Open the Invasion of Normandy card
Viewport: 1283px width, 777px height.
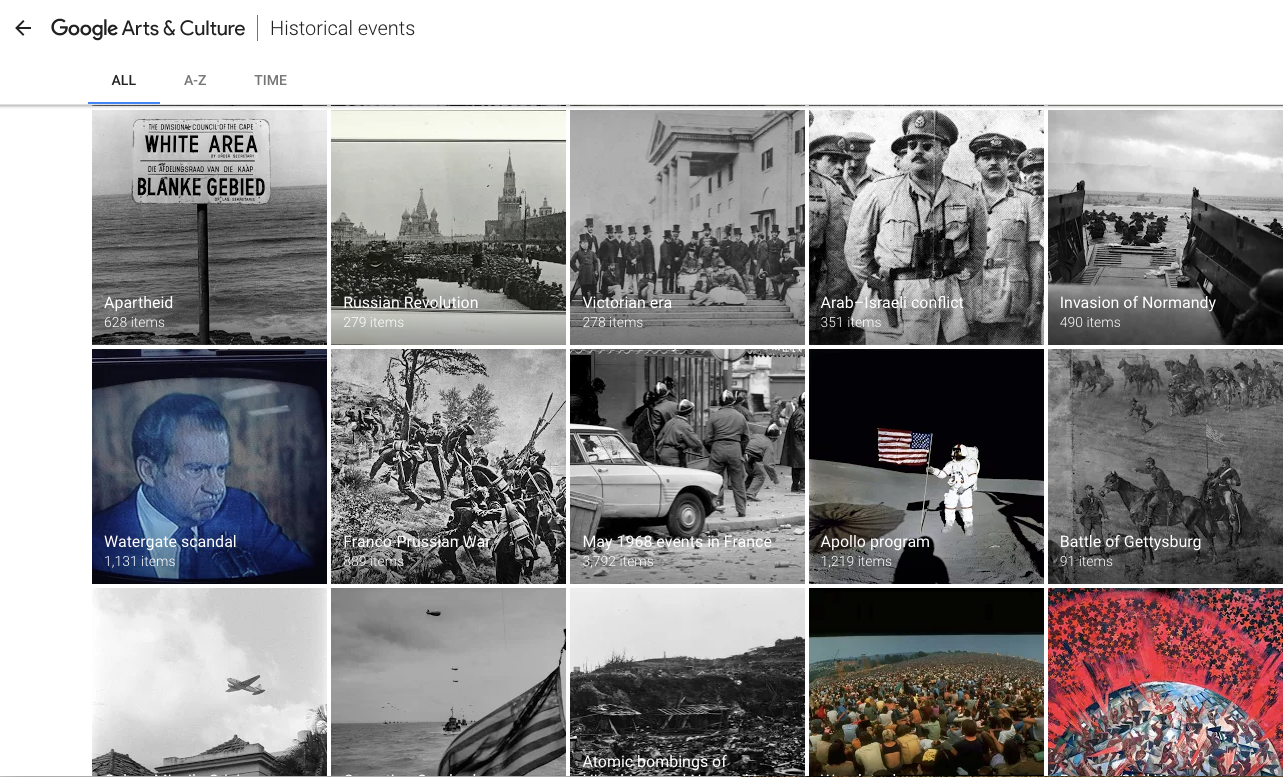coord(1165,227)
